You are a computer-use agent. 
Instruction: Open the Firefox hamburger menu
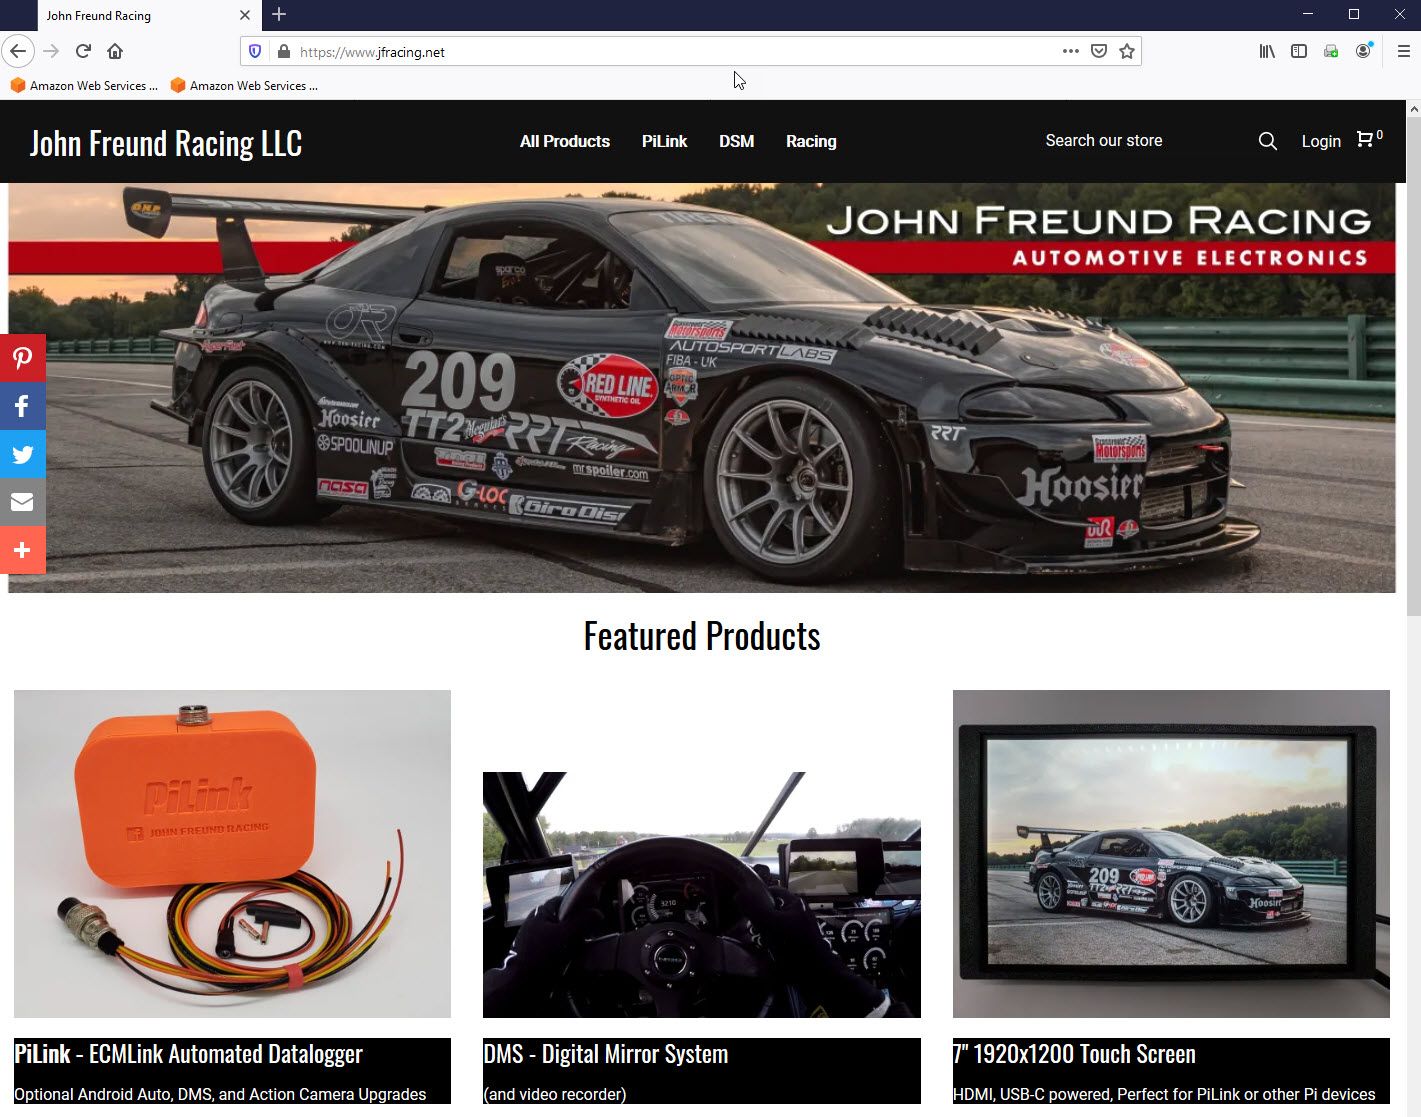pos(1403,51)
